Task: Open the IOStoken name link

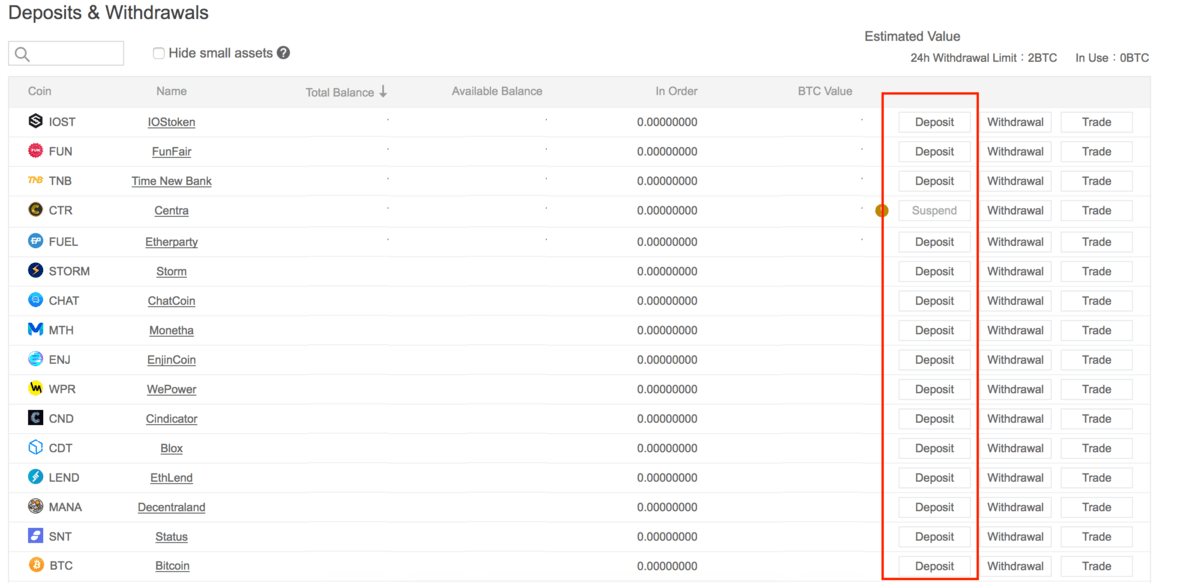Action: 172,122
